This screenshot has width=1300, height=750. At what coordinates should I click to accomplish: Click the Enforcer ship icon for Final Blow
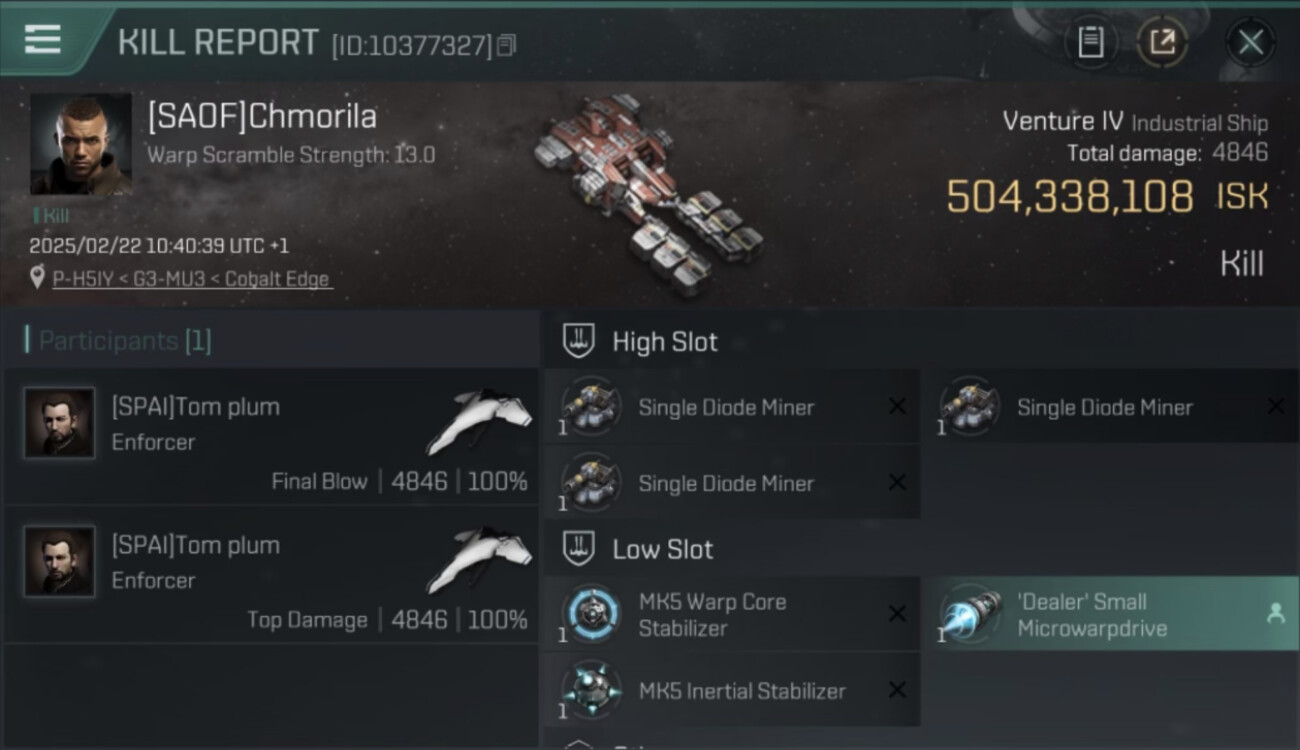tap(479, 420)
